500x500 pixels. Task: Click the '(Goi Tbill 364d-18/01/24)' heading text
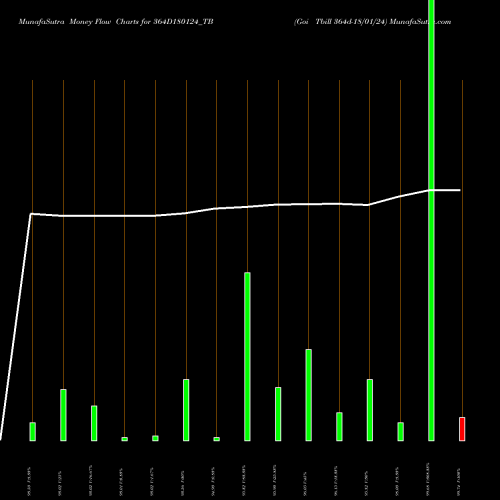point(340,22)
